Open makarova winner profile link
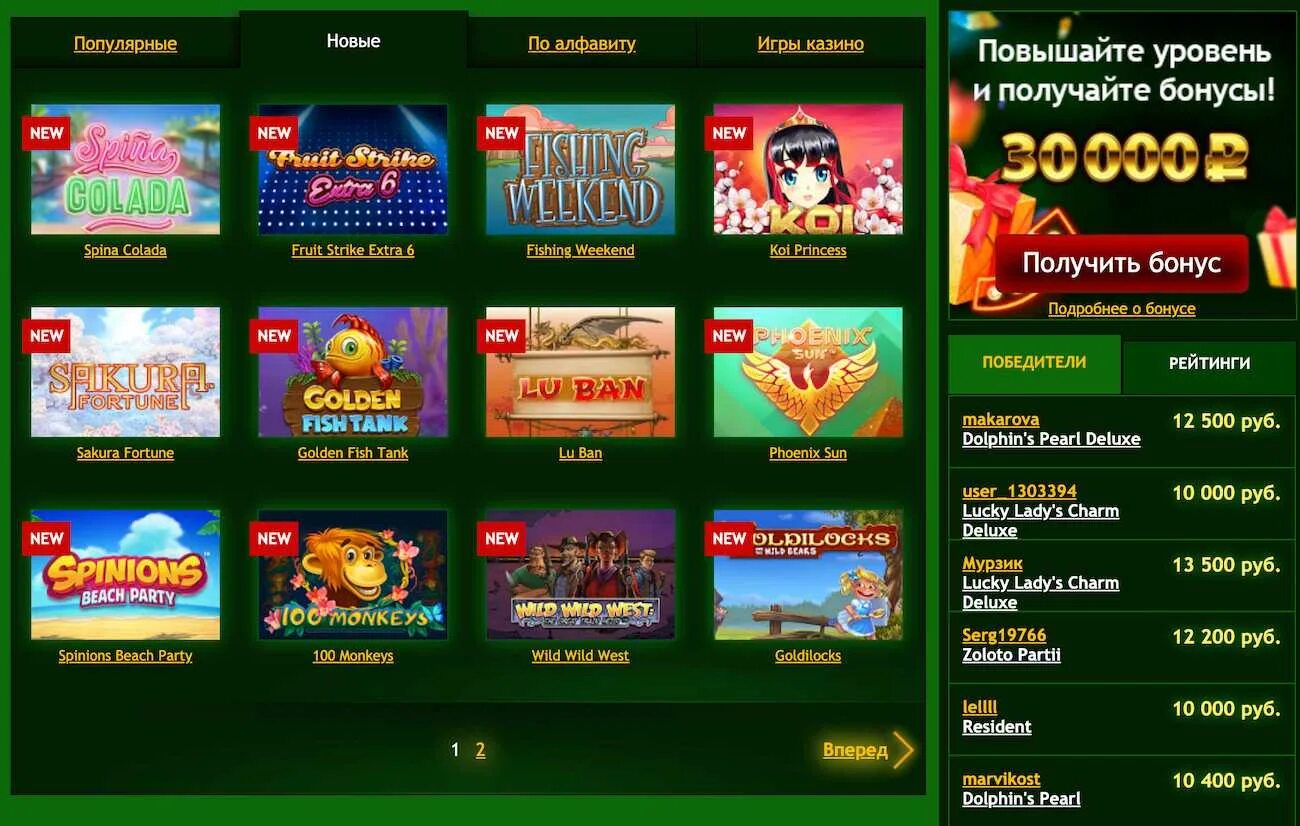The image size is (1300, 826). pyautogui.click(x=1000, y=420)
